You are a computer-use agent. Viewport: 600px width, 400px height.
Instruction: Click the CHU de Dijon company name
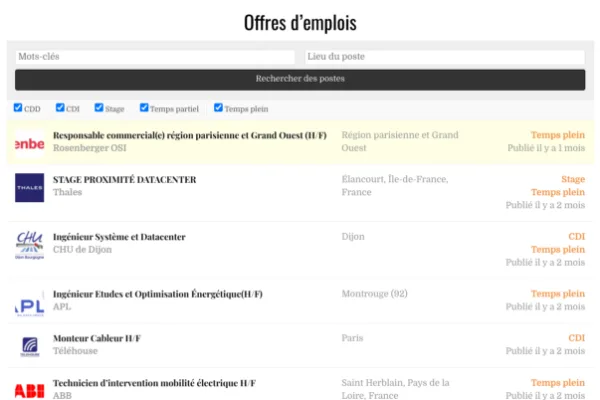(82, 250)
